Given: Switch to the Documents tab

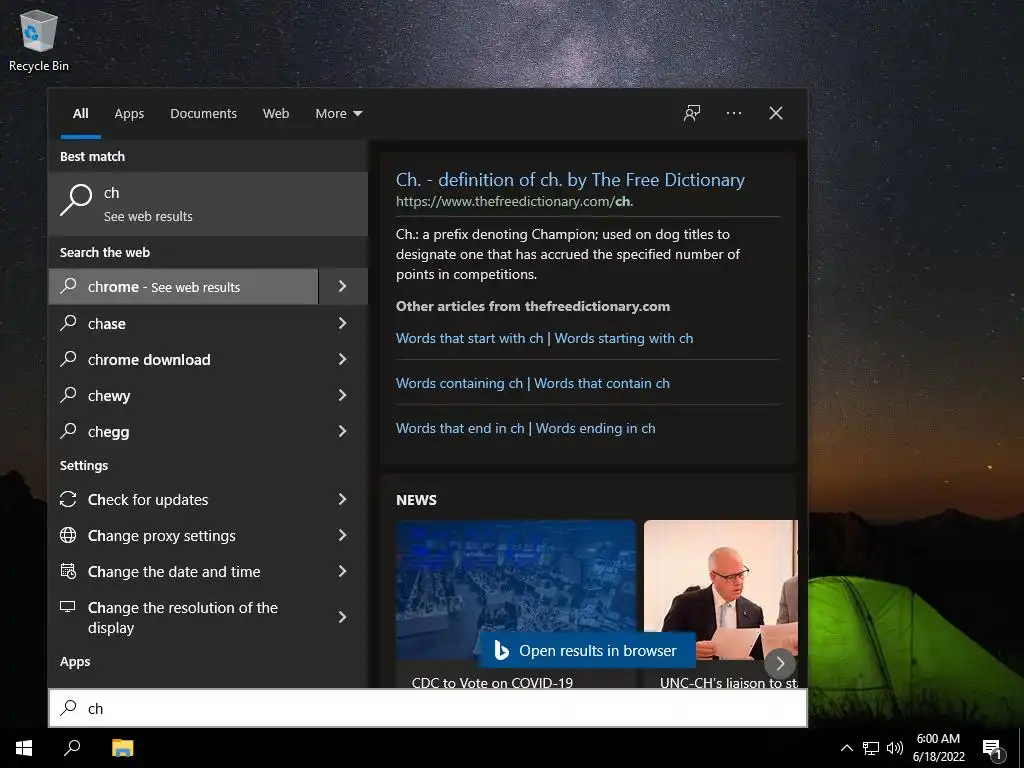Looking at the screenshot, I should pyautogui.click(x=203, y=114).
